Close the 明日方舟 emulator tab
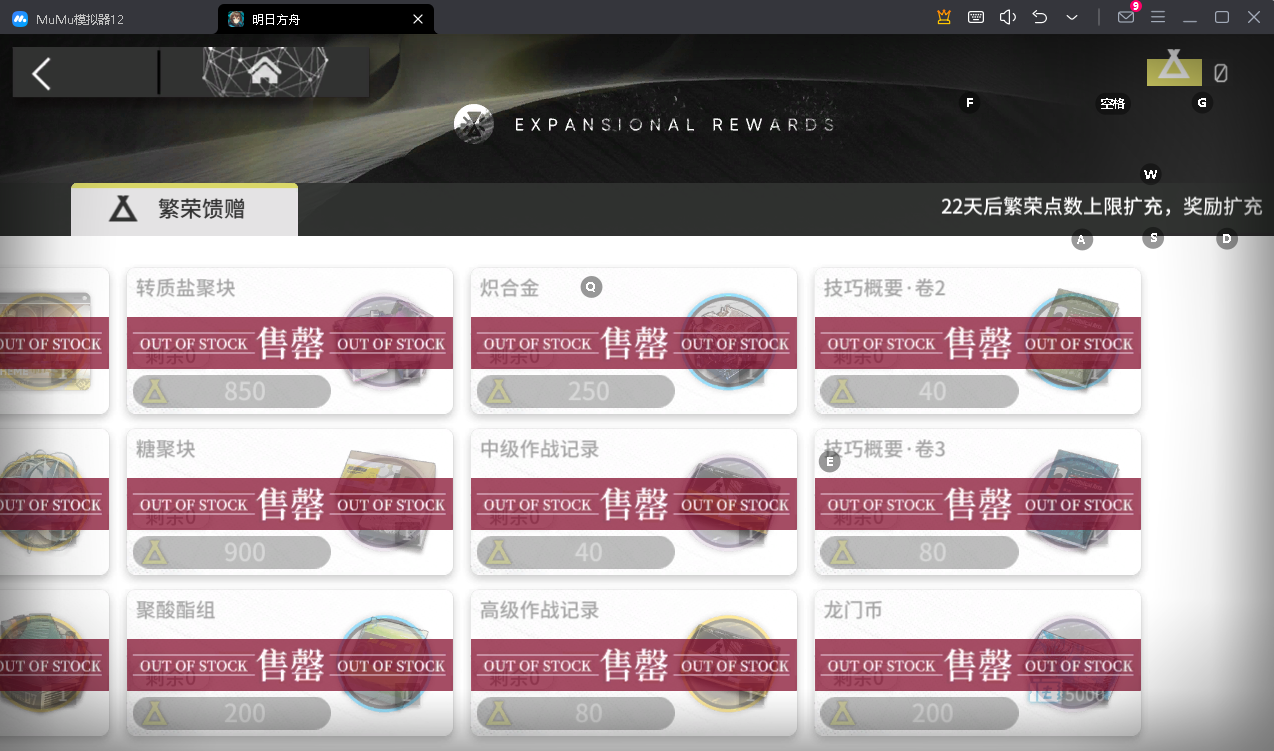The height and width of the screenshot is (751, 1274). point(418,19)
